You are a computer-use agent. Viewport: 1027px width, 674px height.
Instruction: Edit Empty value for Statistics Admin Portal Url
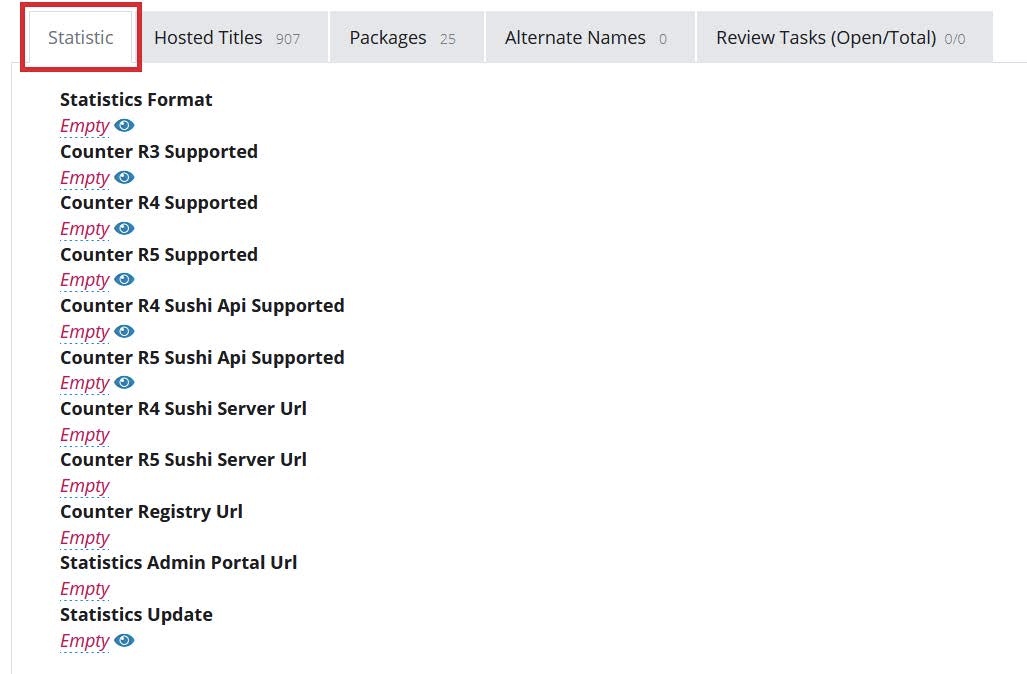click(84, 589)
